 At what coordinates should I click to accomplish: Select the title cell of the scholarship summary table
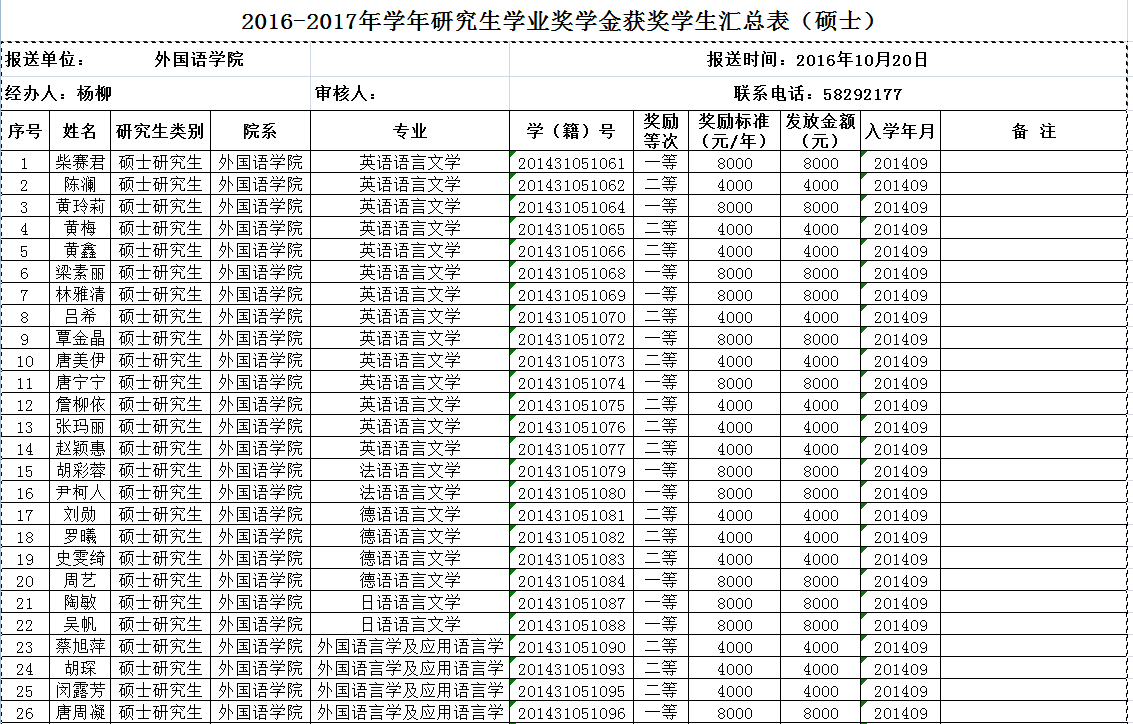(565, 21)
